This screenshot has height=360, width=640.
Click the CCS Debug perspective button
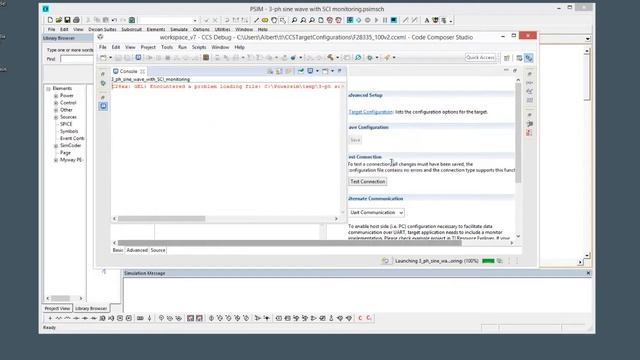click(x=529, y=58)
